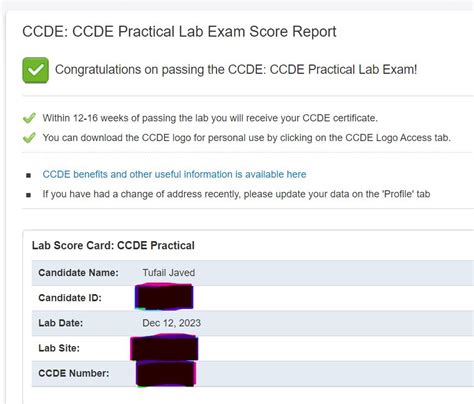Click the redacted Lab Site block

click(x=164, y=348)
